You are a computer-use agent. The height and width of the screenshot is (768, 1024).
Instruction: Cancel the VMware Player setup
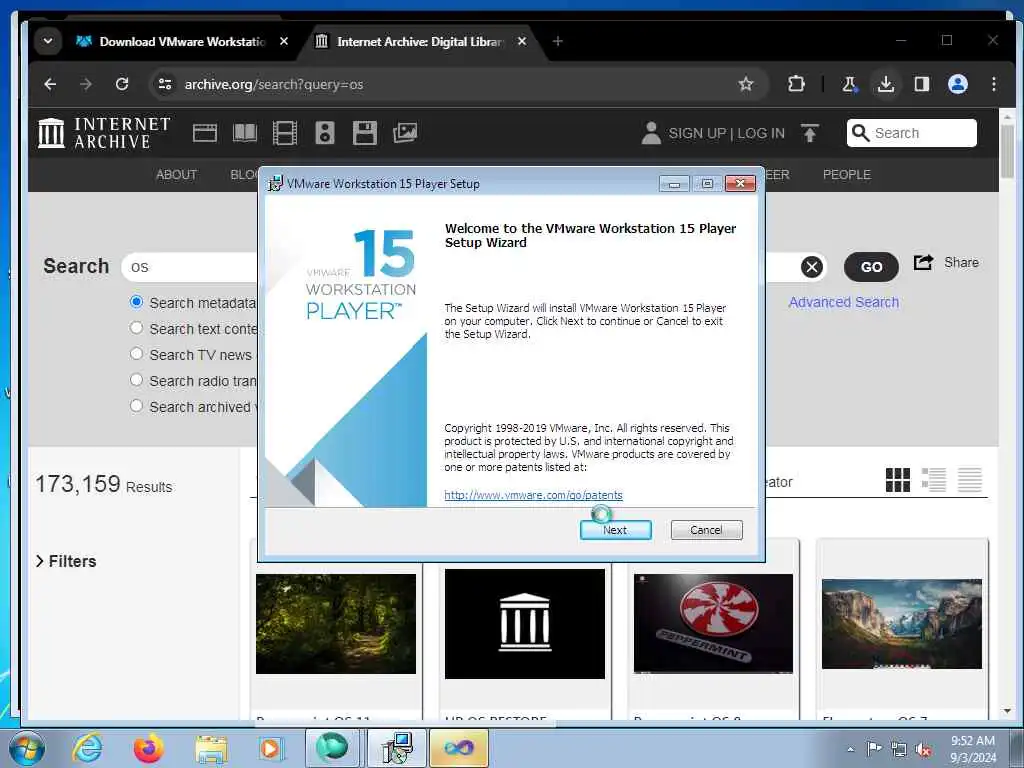coord(706,530)
